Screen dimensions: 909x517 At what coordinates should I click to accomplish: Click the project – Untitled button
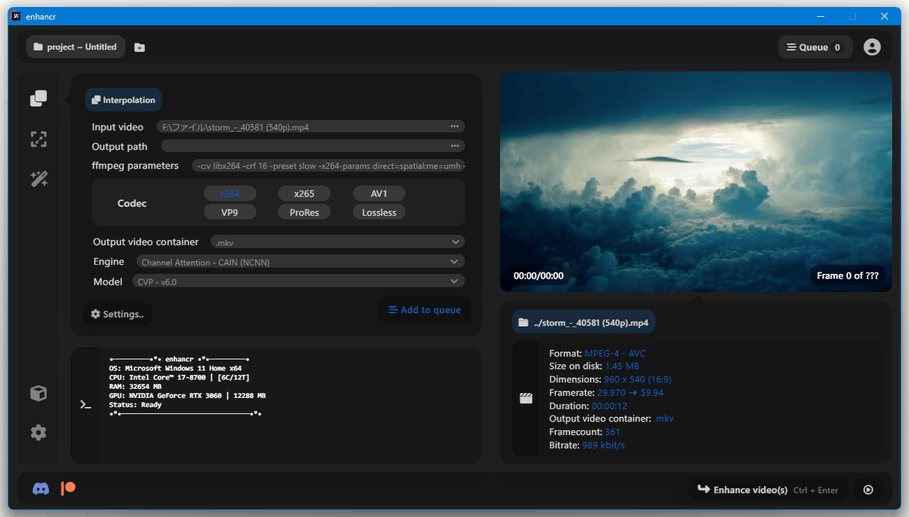point(75,47)
